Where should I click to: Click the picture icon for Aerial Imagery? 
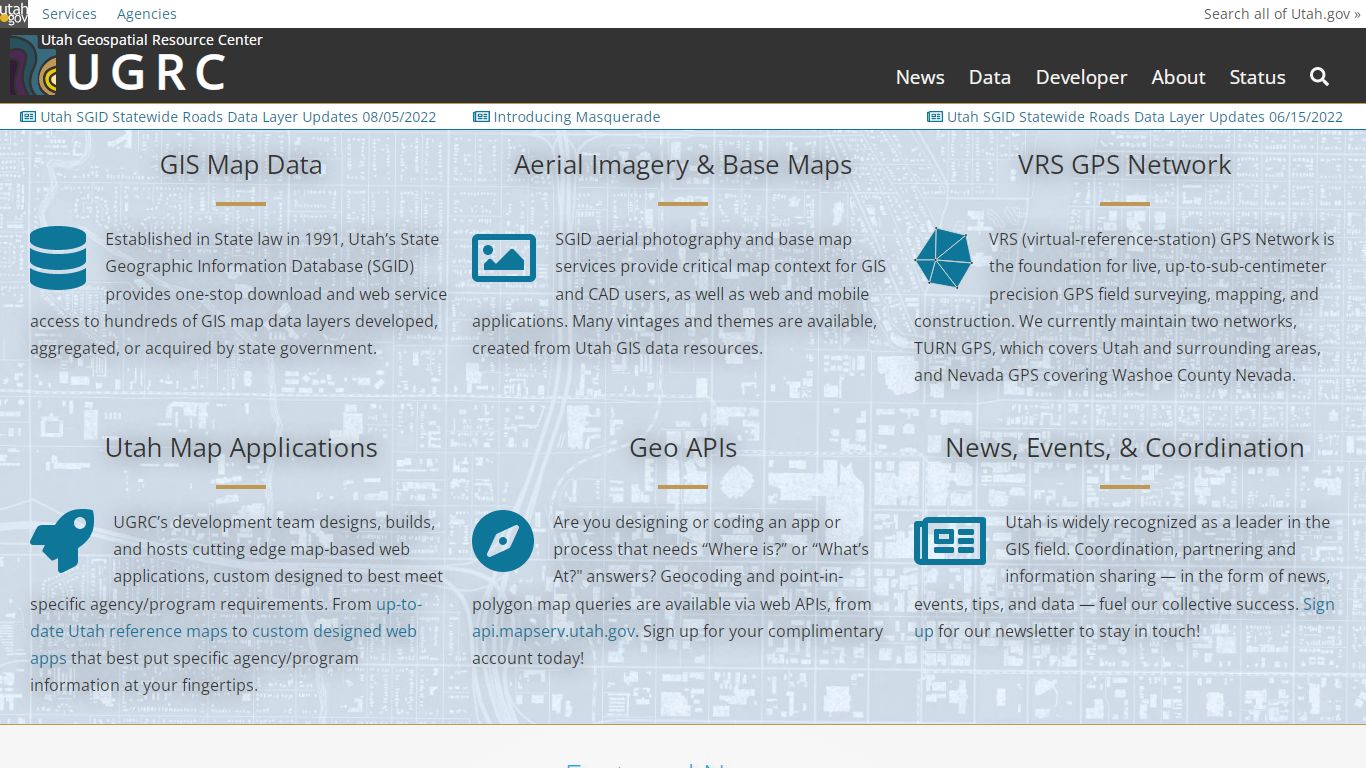tap(504, 258)
